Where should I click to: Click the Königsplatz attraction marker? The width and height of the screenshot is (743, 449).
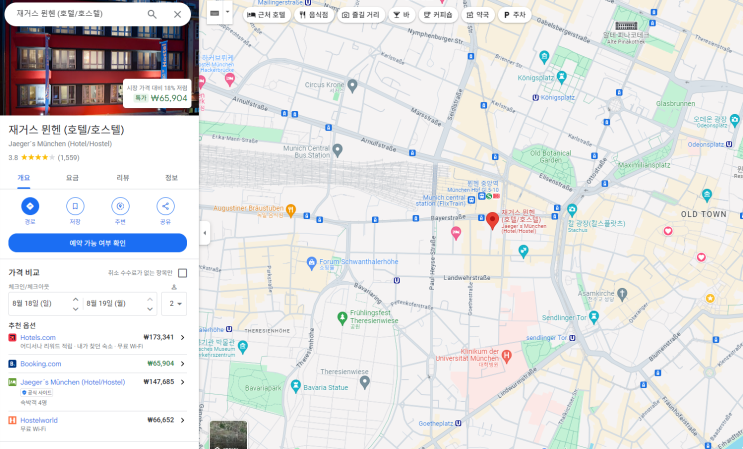click(x=562, y=76)
